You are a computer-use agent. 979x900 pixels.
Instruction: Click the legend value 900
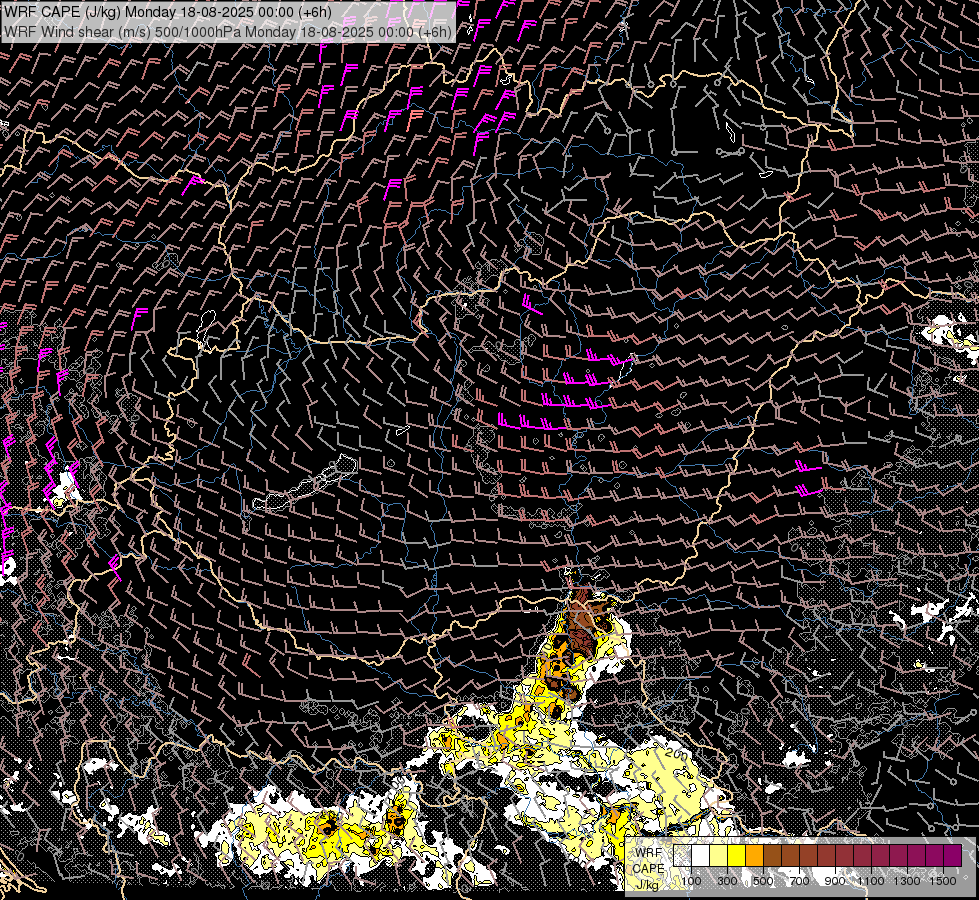pos(835,881)
